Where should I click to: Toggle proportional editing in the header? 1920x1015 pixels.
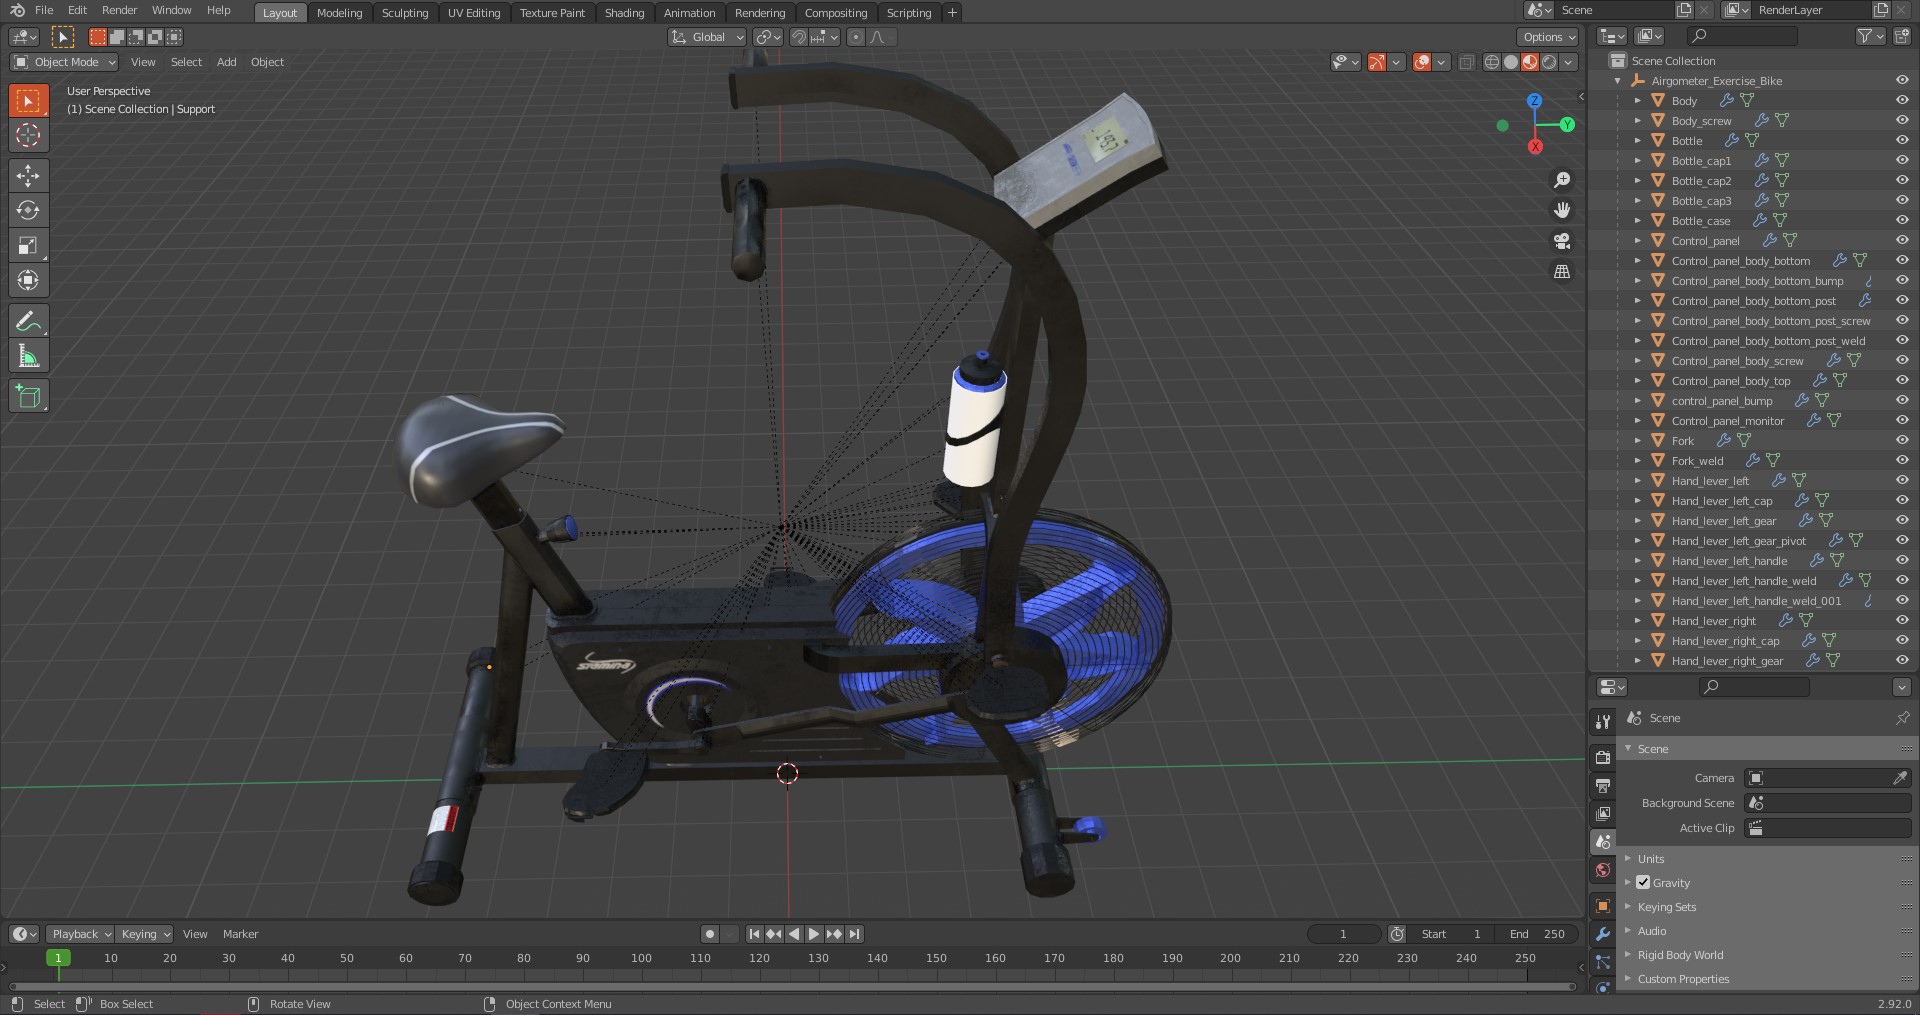pos(856,37)
